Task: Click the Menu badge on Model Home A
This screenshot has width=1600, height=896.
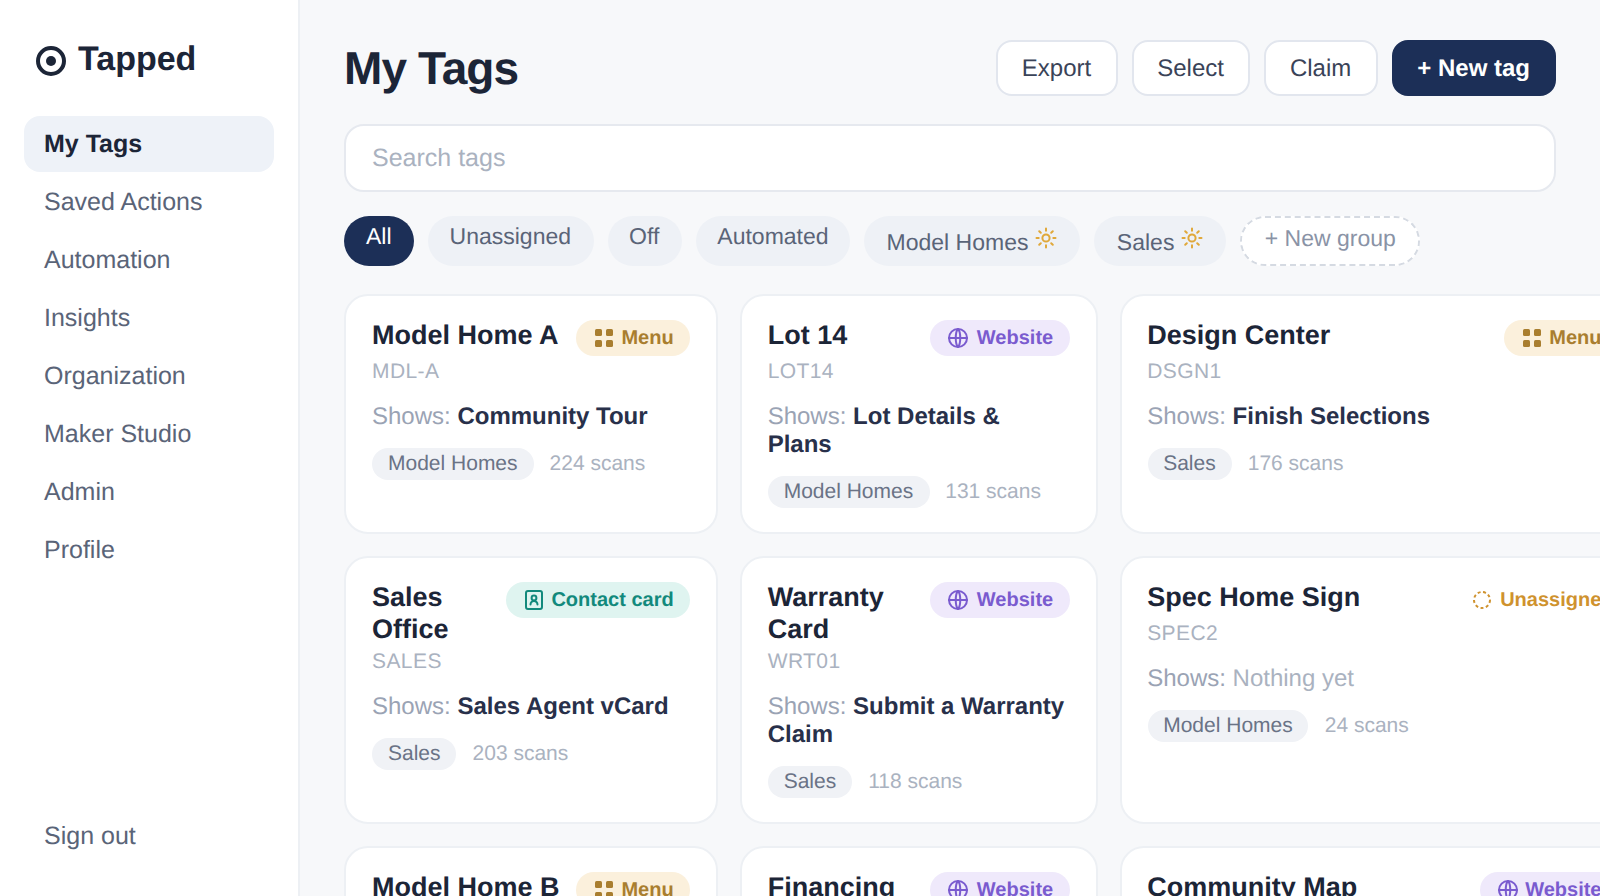Action: click(632, 338)
